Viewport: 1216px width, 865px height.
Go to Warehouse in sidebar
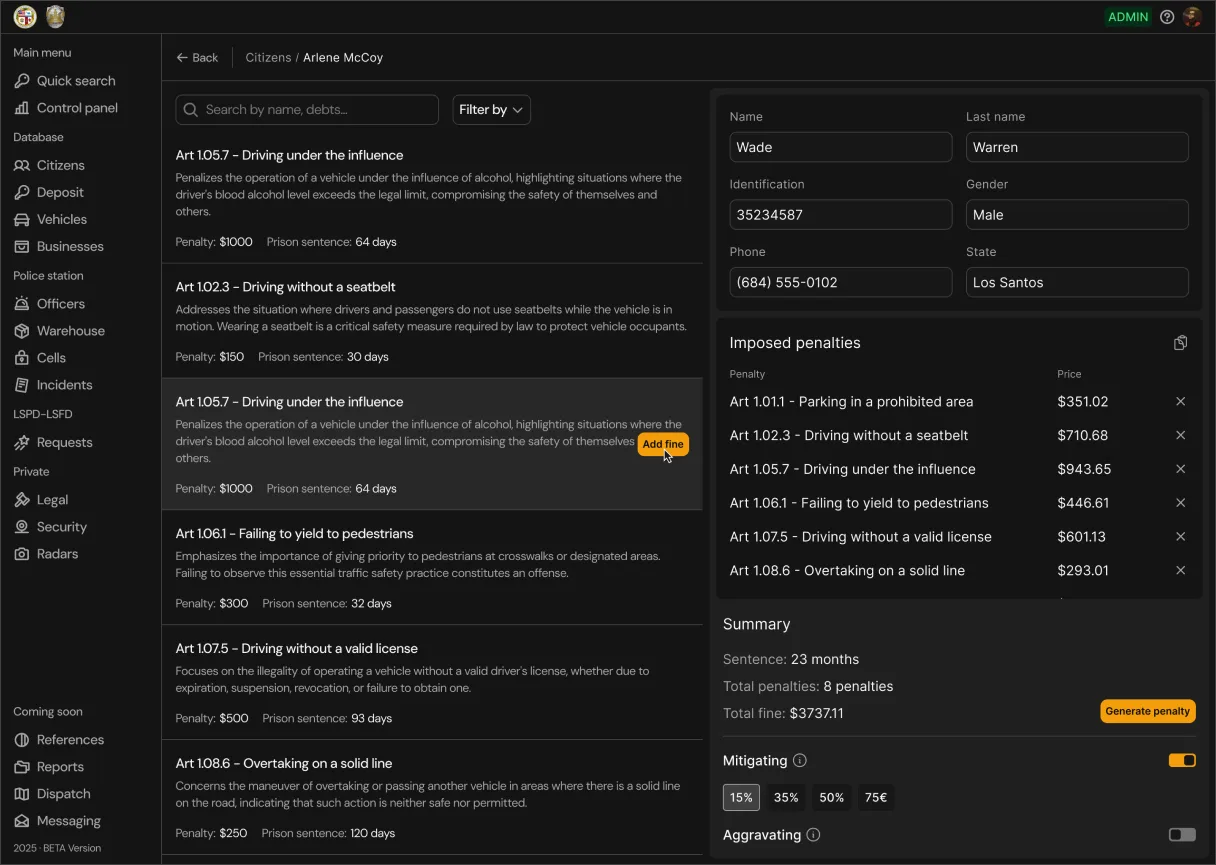click(59, 331)
